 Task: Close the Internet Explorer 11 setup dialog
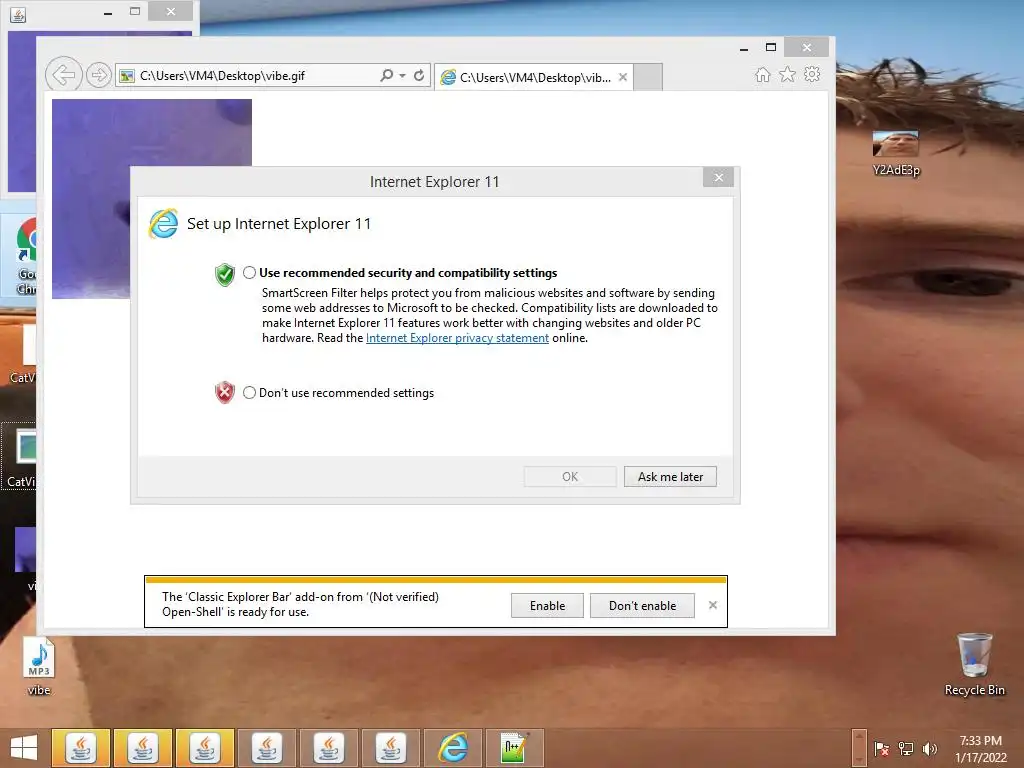coord(718,177)
